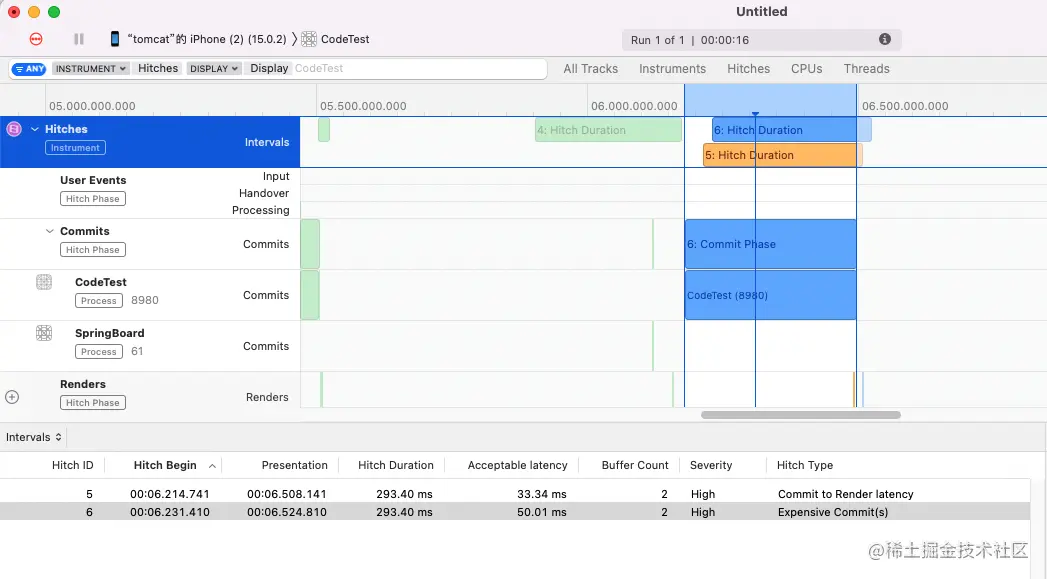
Task: Sort by the Buffer Count column
Action: pos(634,465)
